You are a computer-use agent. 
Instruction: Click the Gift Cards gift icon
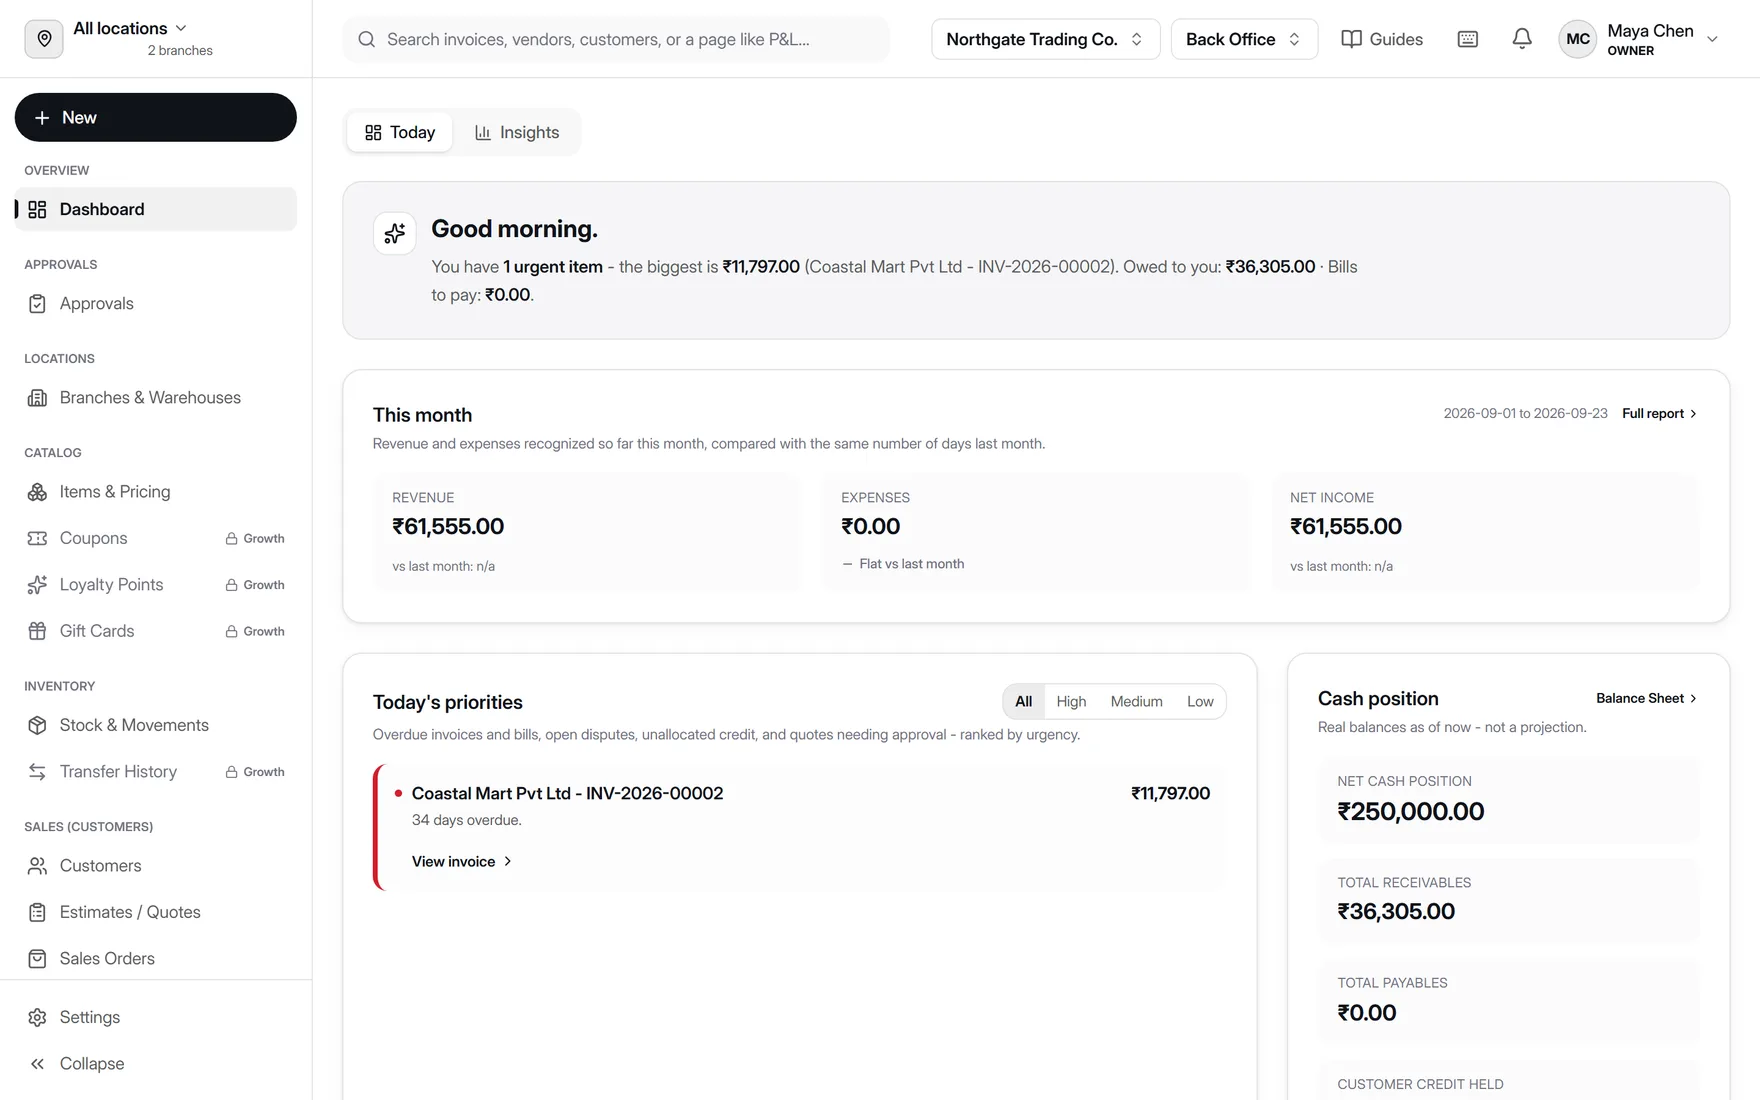[37, 631]
